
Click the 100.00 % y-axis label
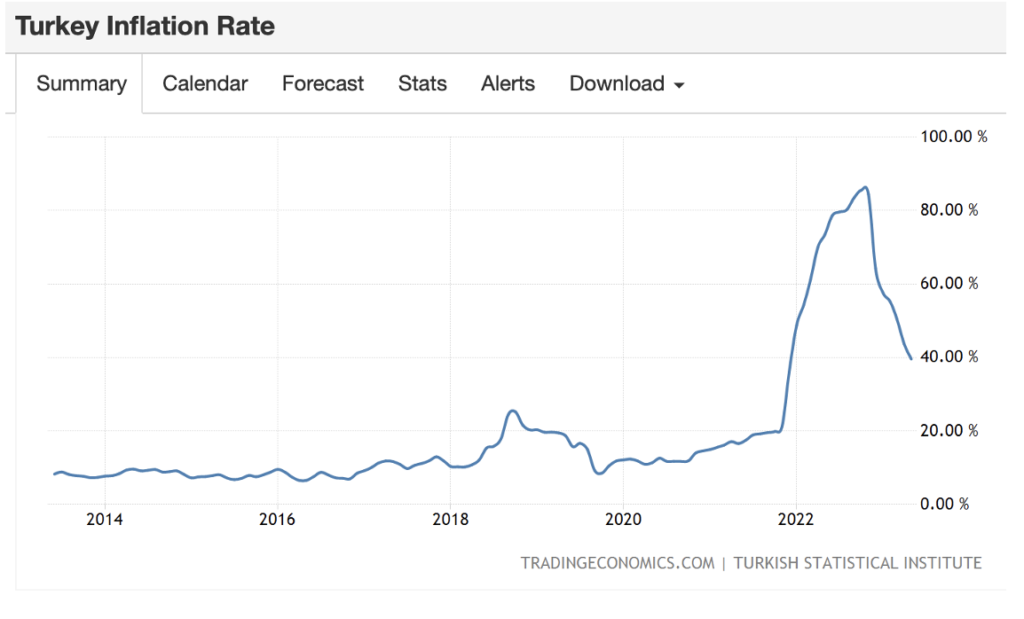(953, 136)
